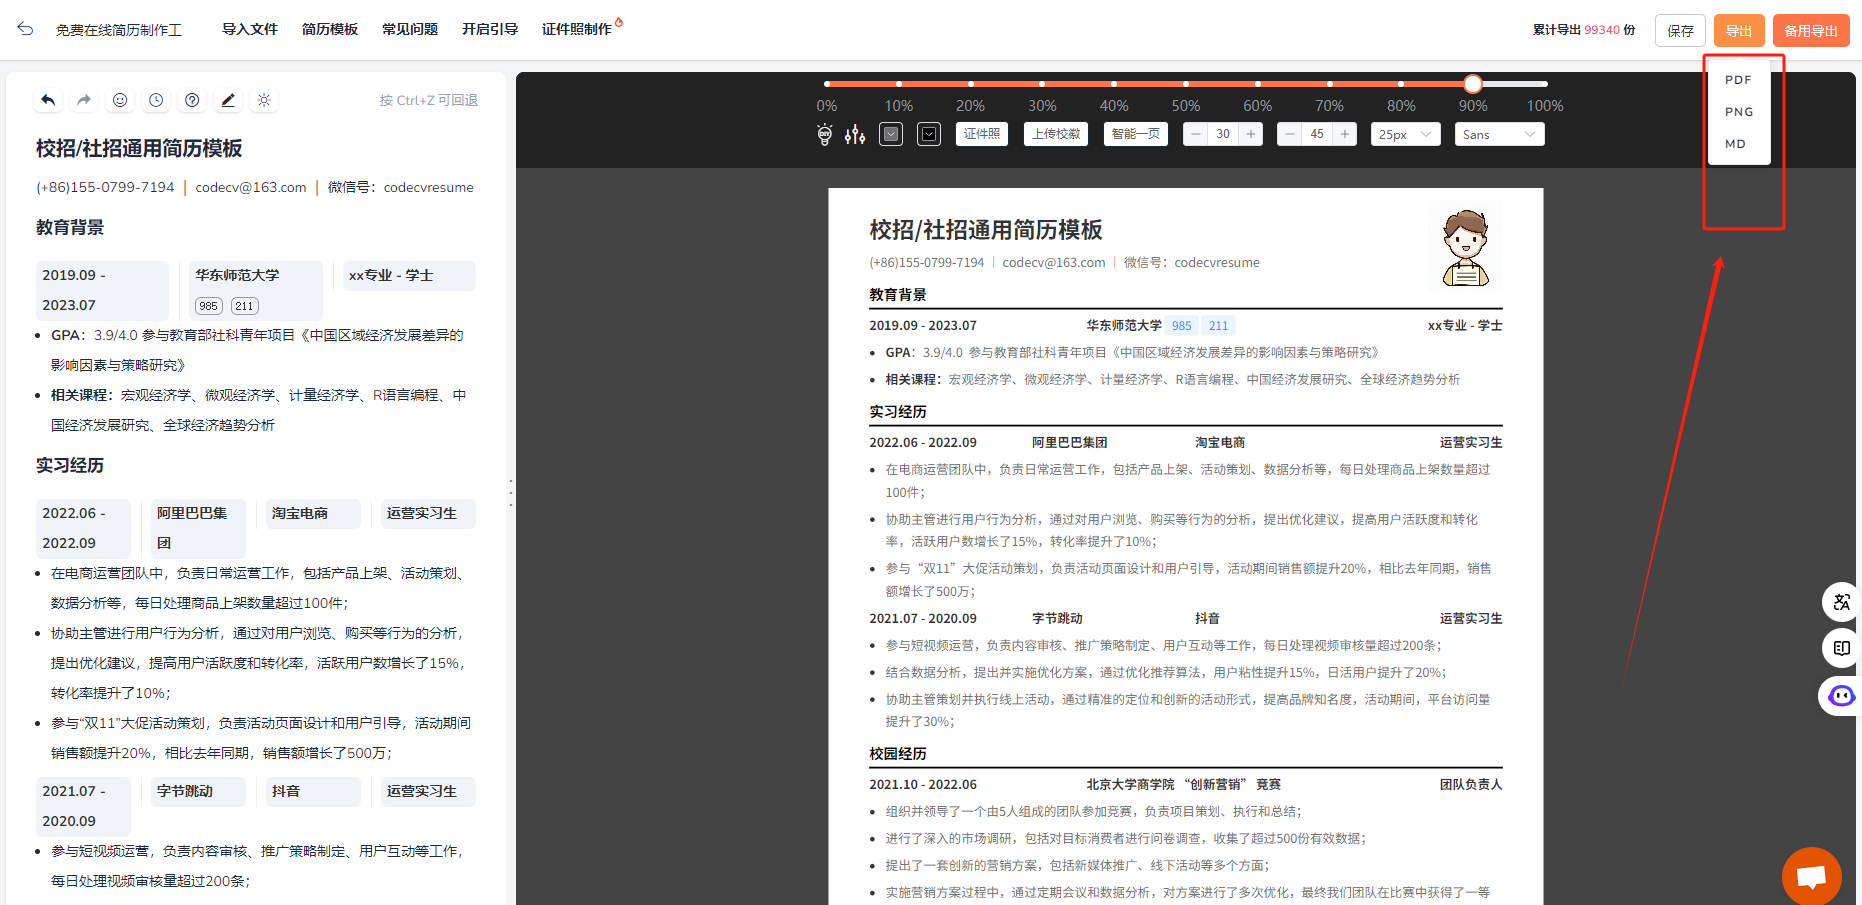This screenshot has width=1862, height=905.
Task: Click the 备用导出 button
Action: [x=1811, y=30]
